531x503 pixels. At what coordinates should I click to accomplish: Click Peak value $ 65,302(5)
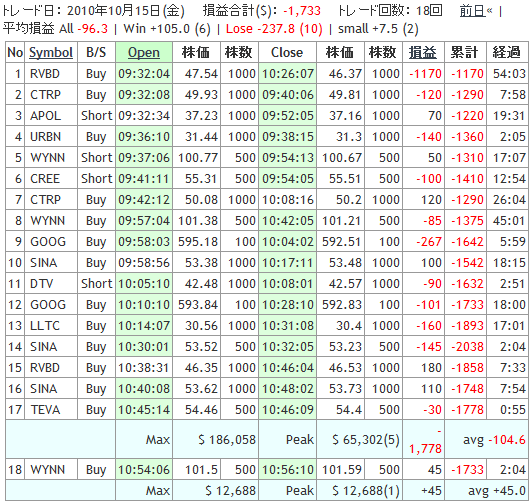point(366,440)
